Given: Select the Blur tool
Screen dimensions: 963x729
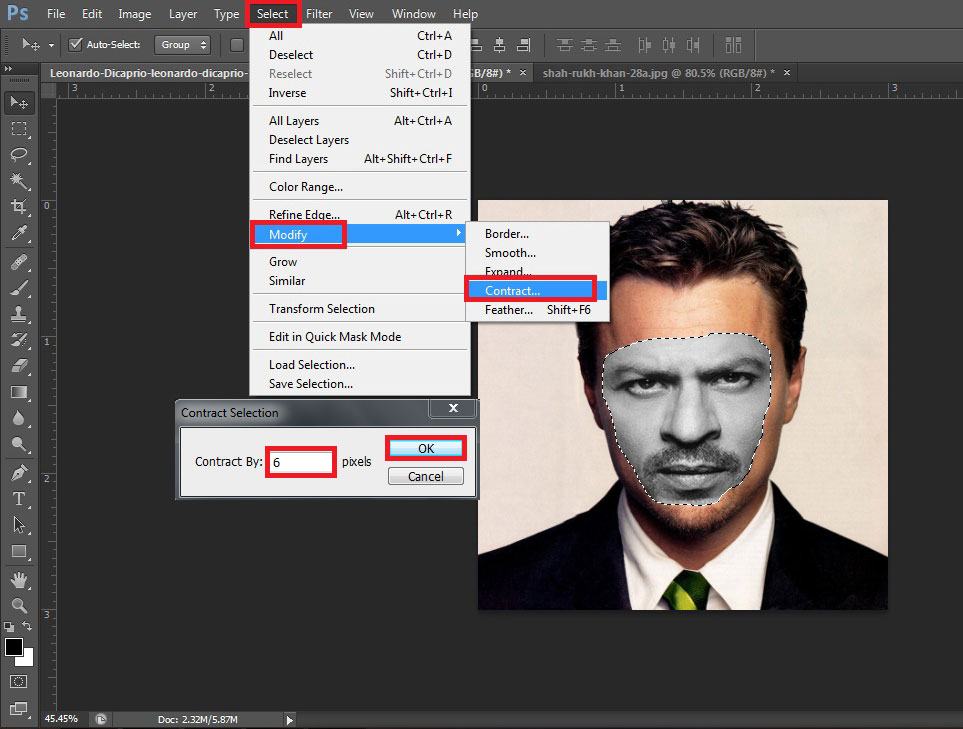Looking at the screenshot, I should click(x=19, y=418).
